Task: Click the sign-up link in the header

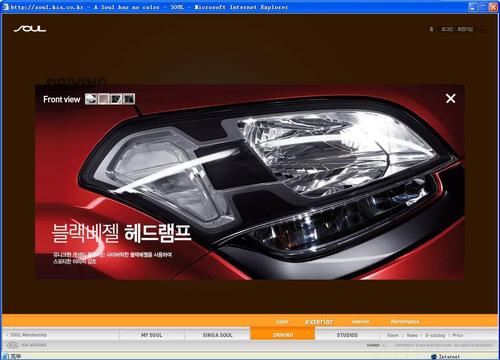Action: coord(465,29)
